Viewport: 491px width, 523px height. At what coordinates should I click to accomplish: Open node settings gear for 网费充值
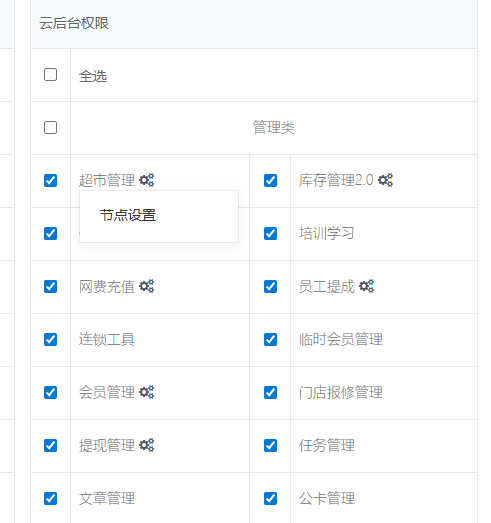[146, 286]
